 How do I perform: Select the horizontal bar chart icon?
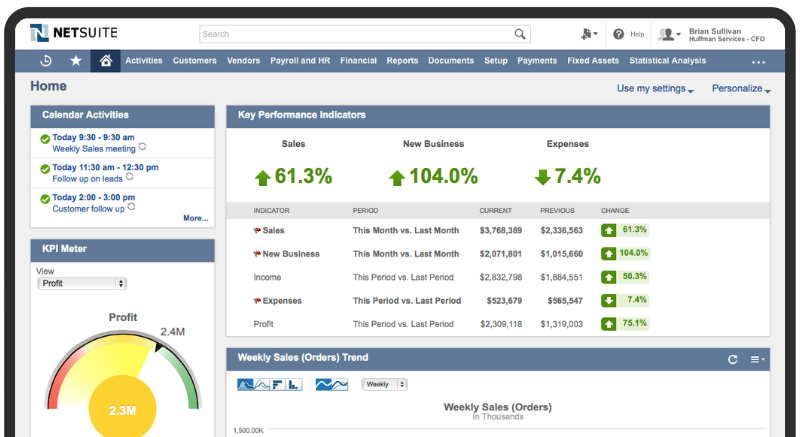coord(278,384)
